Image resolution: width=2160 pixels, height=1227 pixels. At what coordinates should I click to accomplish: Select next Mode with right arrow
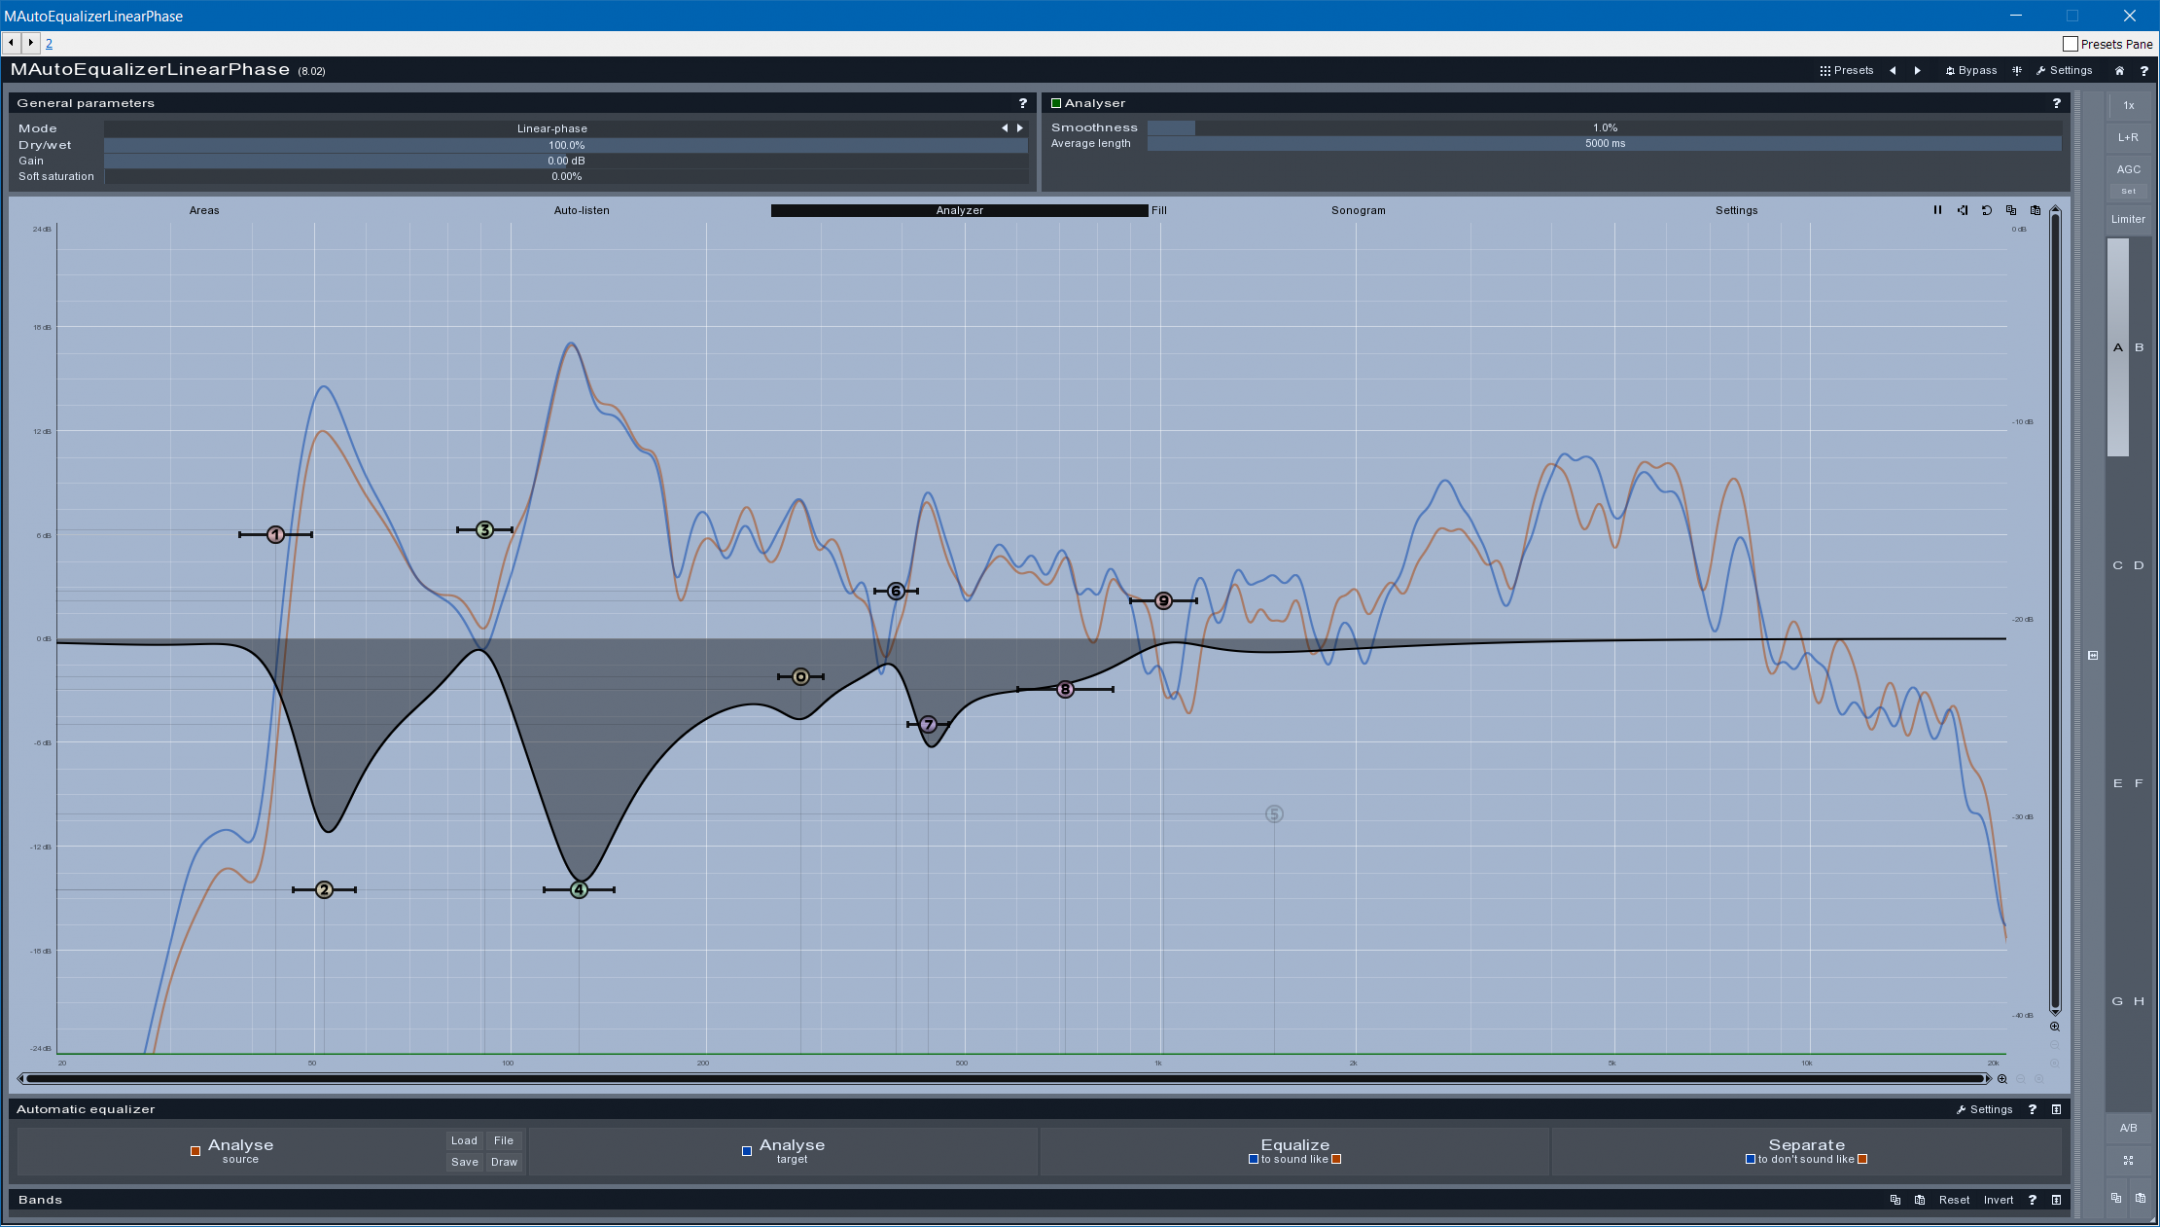coord(1020,128)
